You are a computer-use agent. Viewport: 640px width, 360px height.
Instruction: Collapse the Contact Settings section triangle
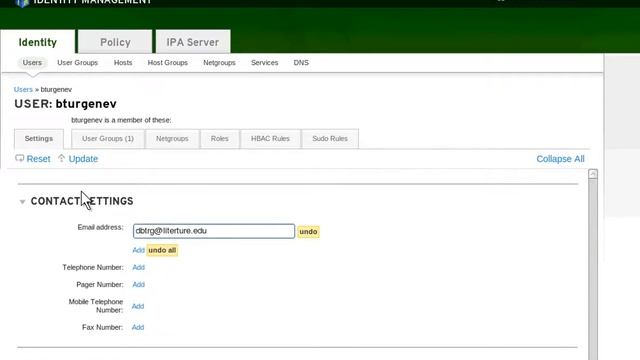point(22,202)
